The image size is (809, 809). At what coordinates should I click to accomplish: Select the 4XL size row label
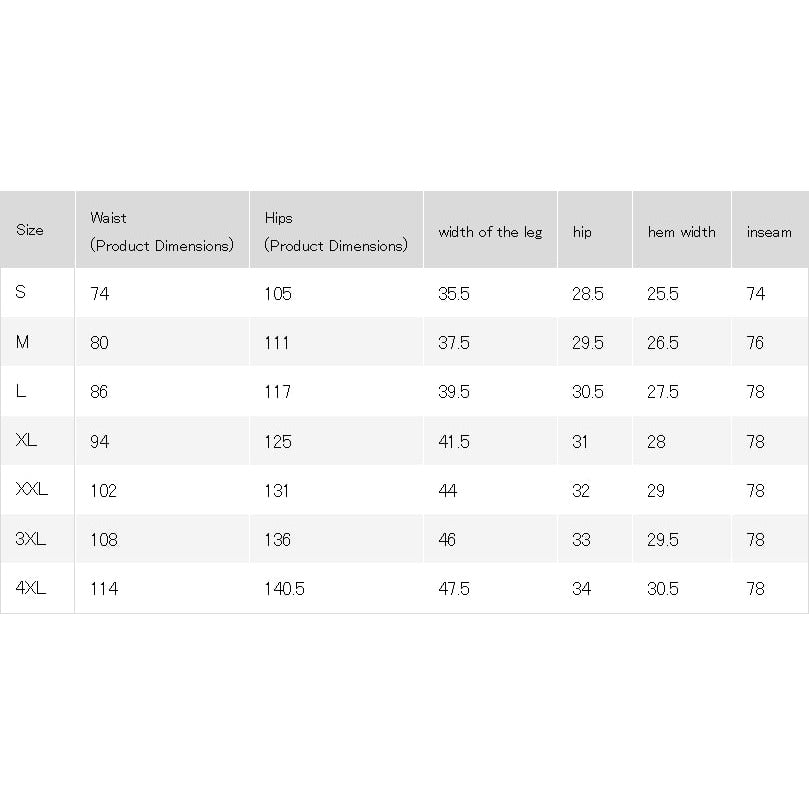(30, 588)
